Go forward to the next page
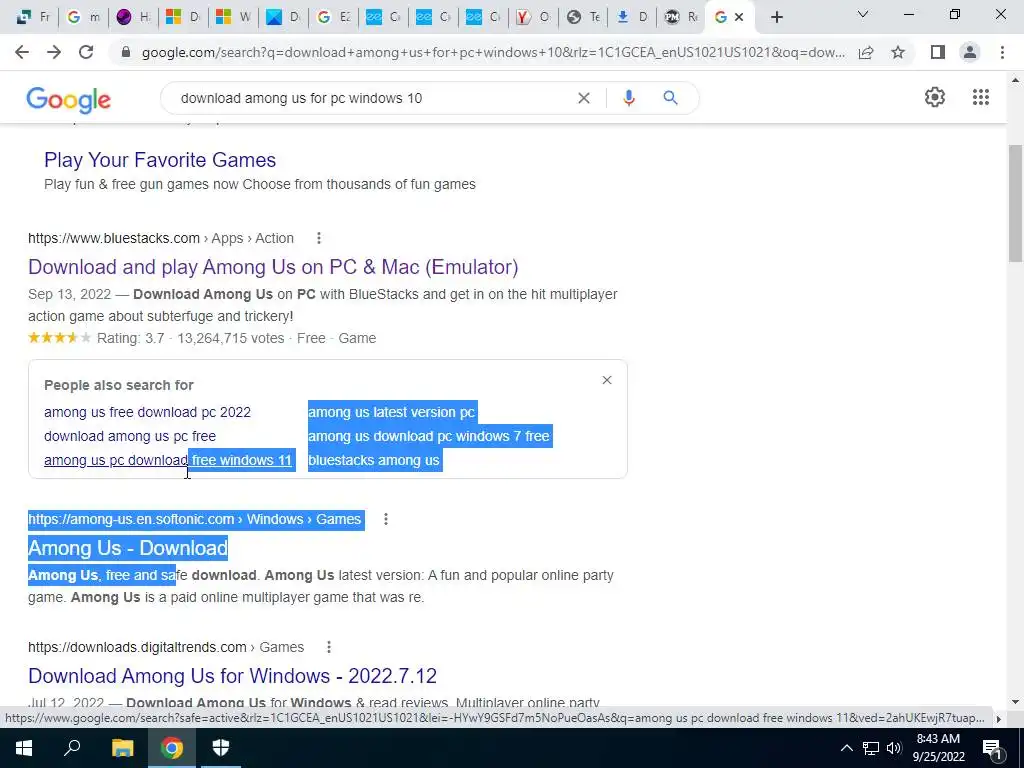The height and width of the screenshot is (768, 1024). (x=54, y=52)
